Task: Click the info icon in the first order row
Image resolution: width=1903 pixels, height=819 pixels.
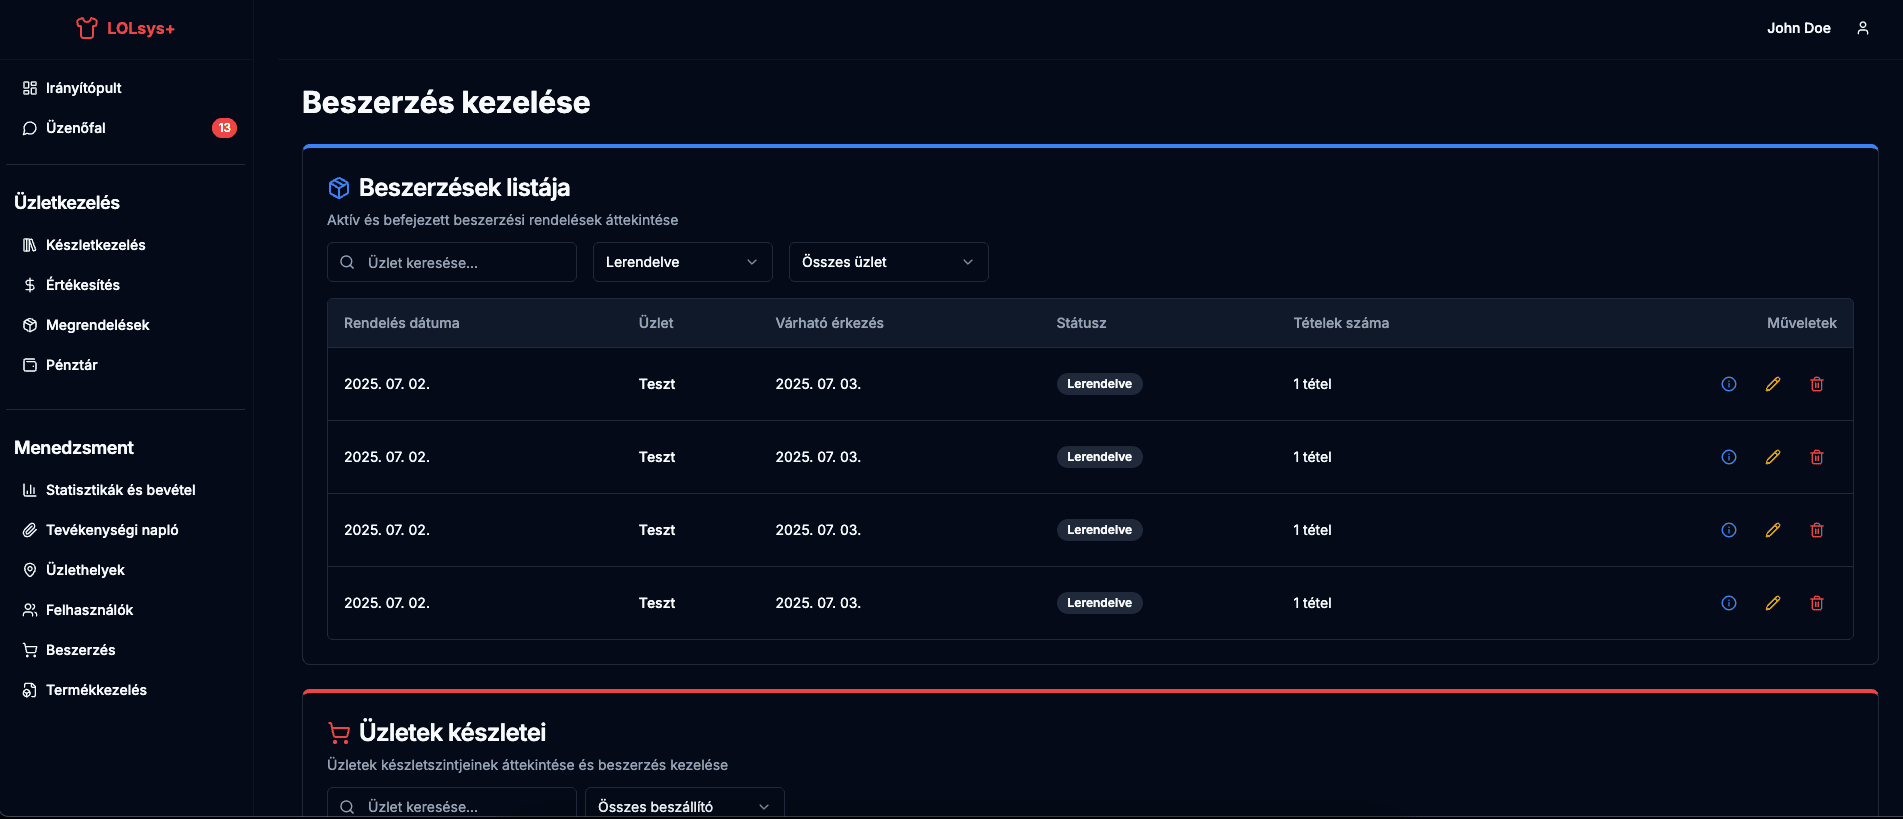Action: tap(1728, 384)
